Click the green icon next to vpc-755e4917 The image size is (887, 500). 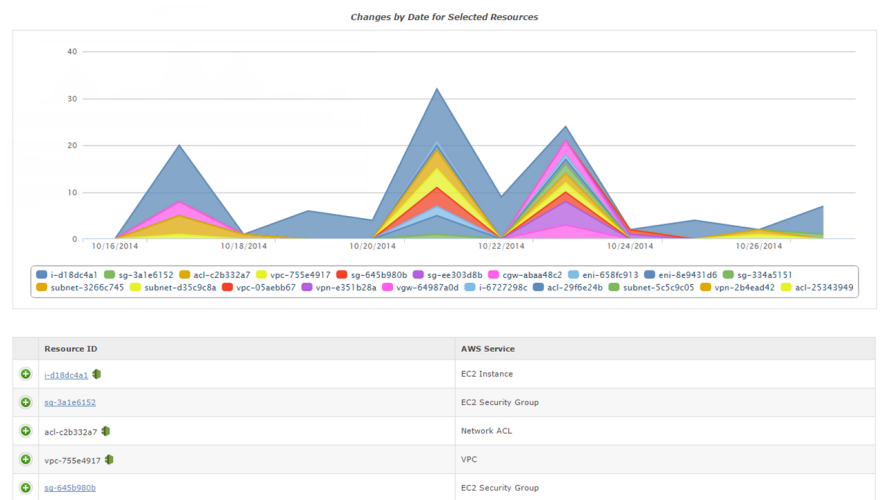(x=109, y=460)
